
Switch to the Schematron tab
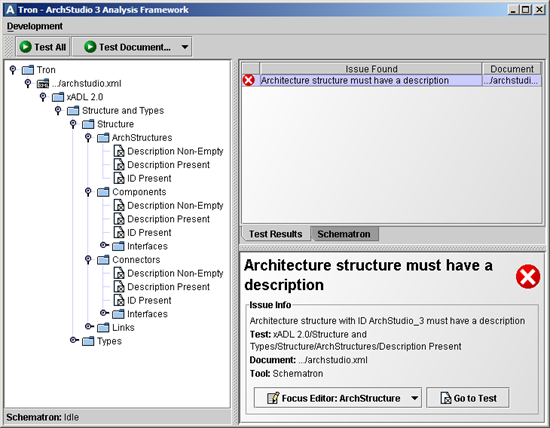tap(344, 234)
